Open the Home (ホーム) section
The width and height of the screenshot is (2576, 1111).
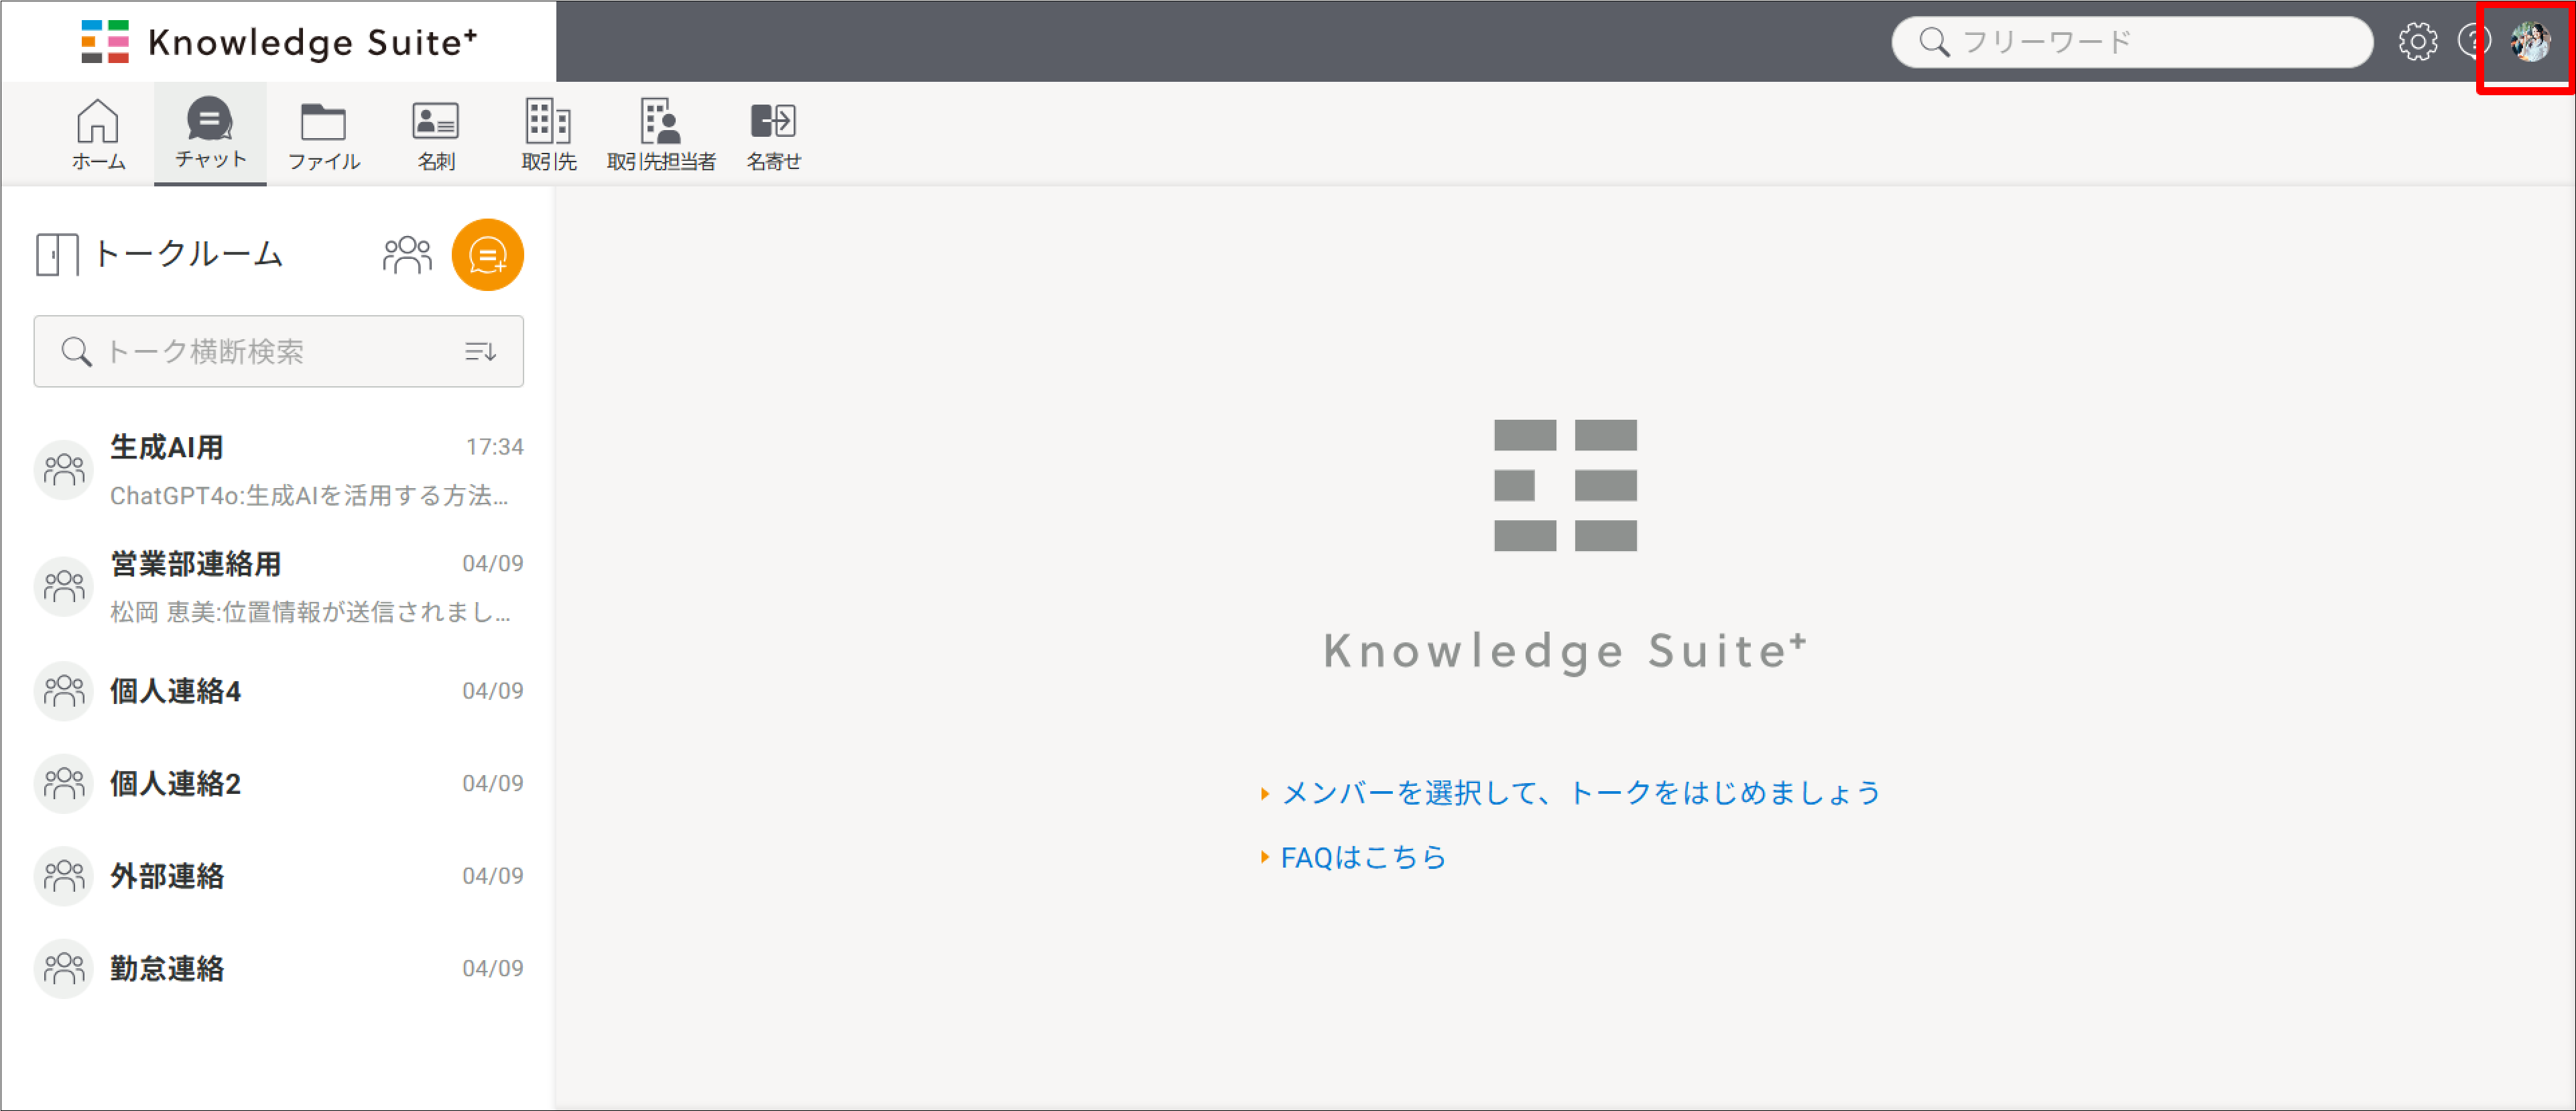tap(98, 134)
